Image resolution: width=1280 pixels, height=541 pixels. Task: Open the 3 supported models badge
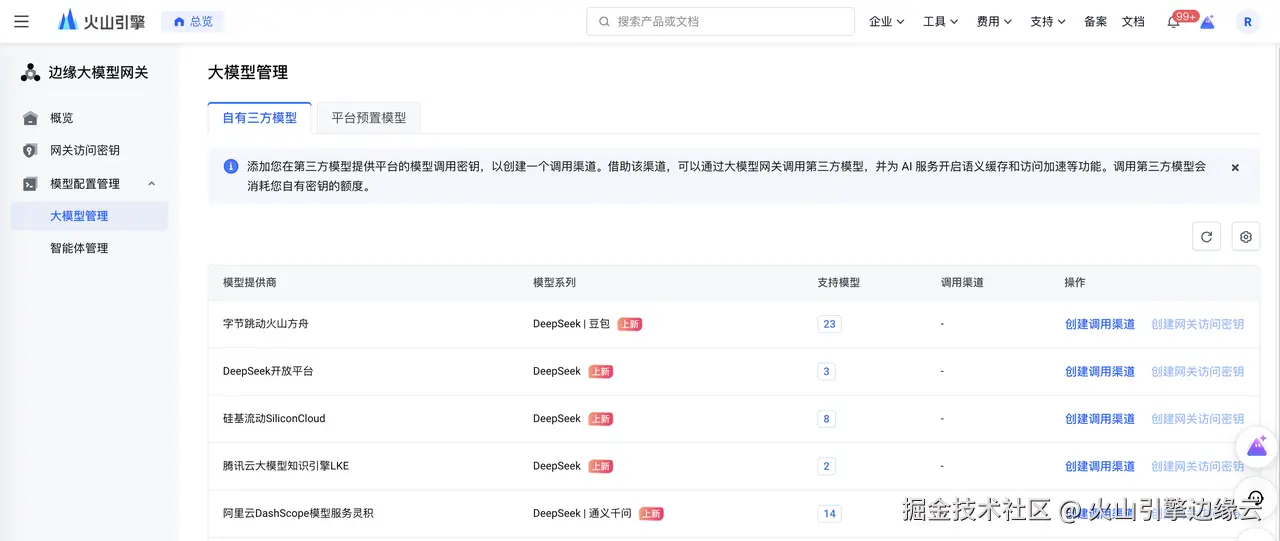point(826,371)
